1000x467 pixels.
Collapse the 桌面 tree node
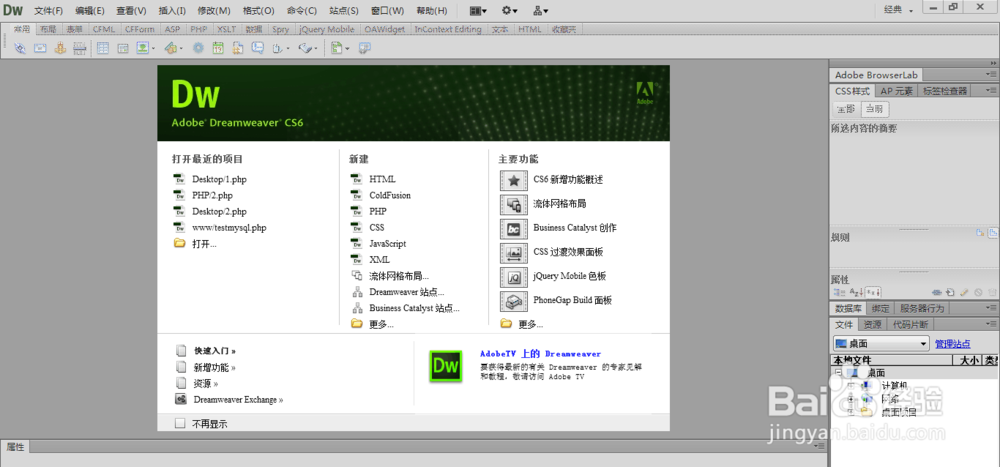coord(839,373)
